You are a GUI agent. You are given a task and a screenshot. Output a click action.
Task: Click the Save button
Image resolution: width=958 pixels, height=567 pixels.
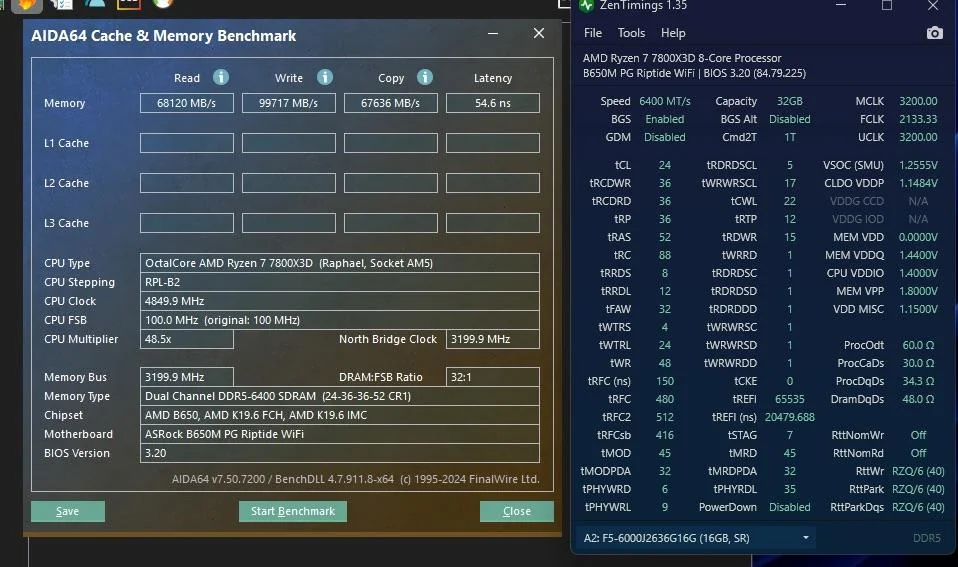tap(68, 511)
